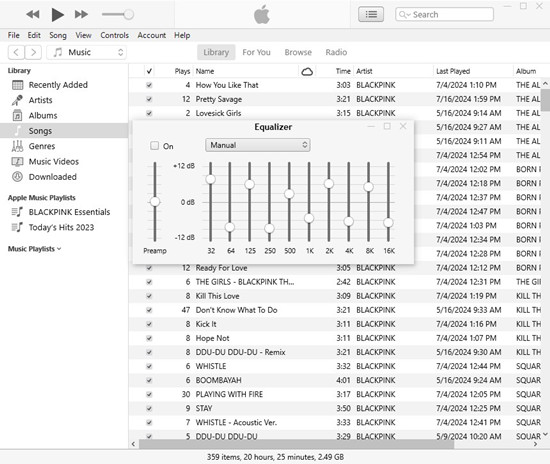Screen dimensions: 550x464
Task: Click the vertical scrollbar thumb of song list
Action: point(545,100)
